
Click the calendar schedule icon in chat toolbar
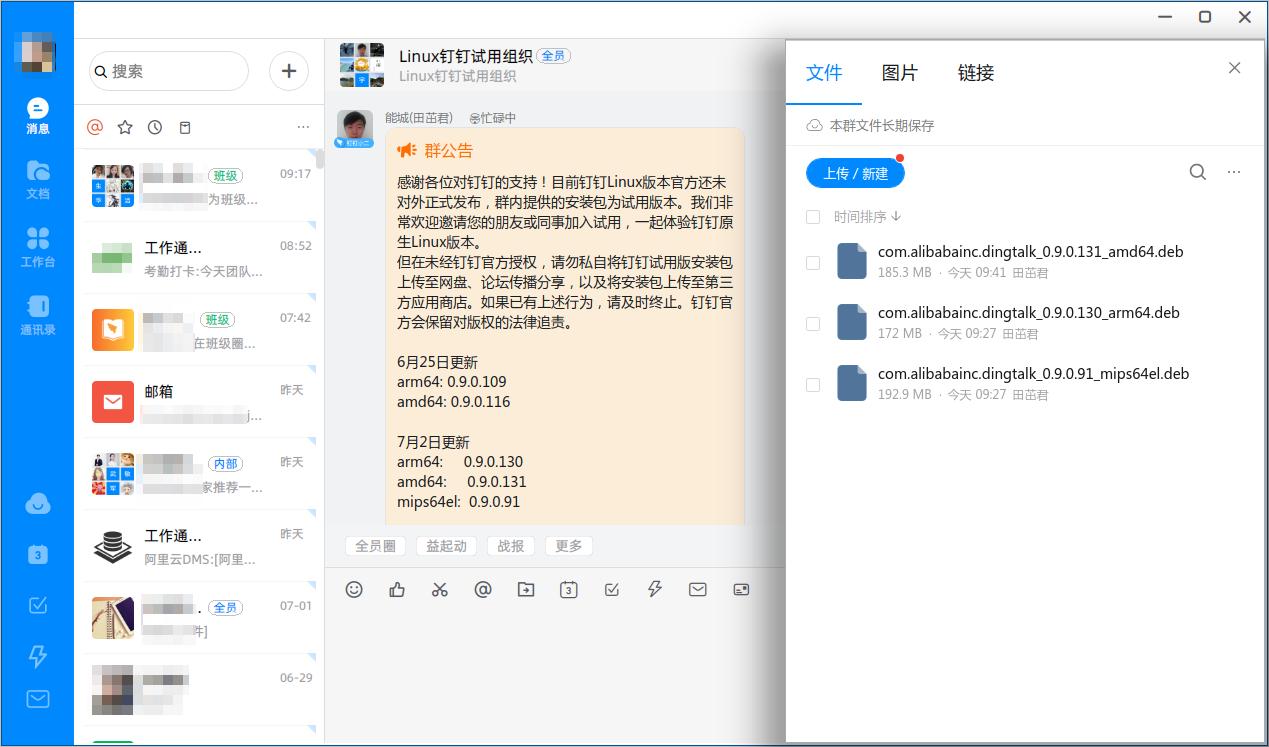[x=569, y=590]
